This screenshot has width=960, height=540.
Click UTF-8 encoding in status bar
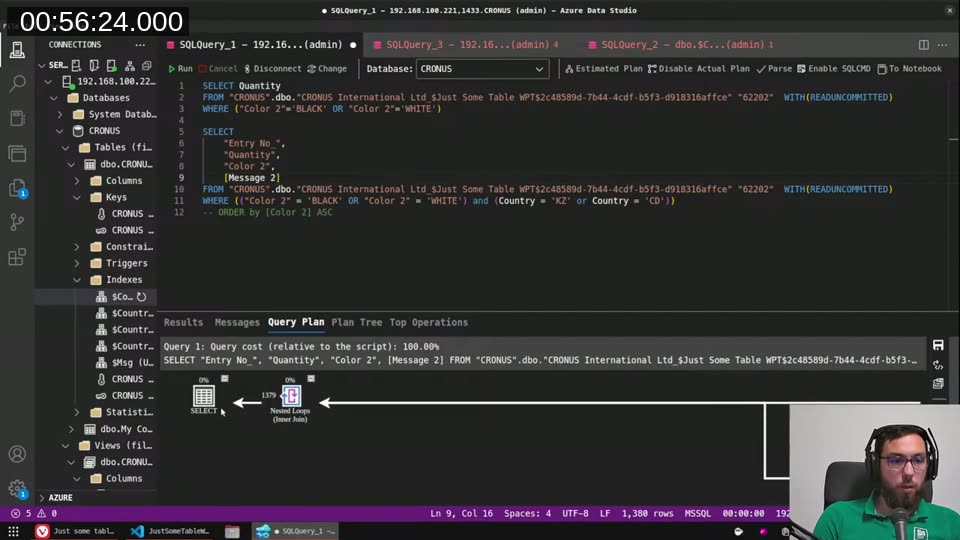(575, 514)
